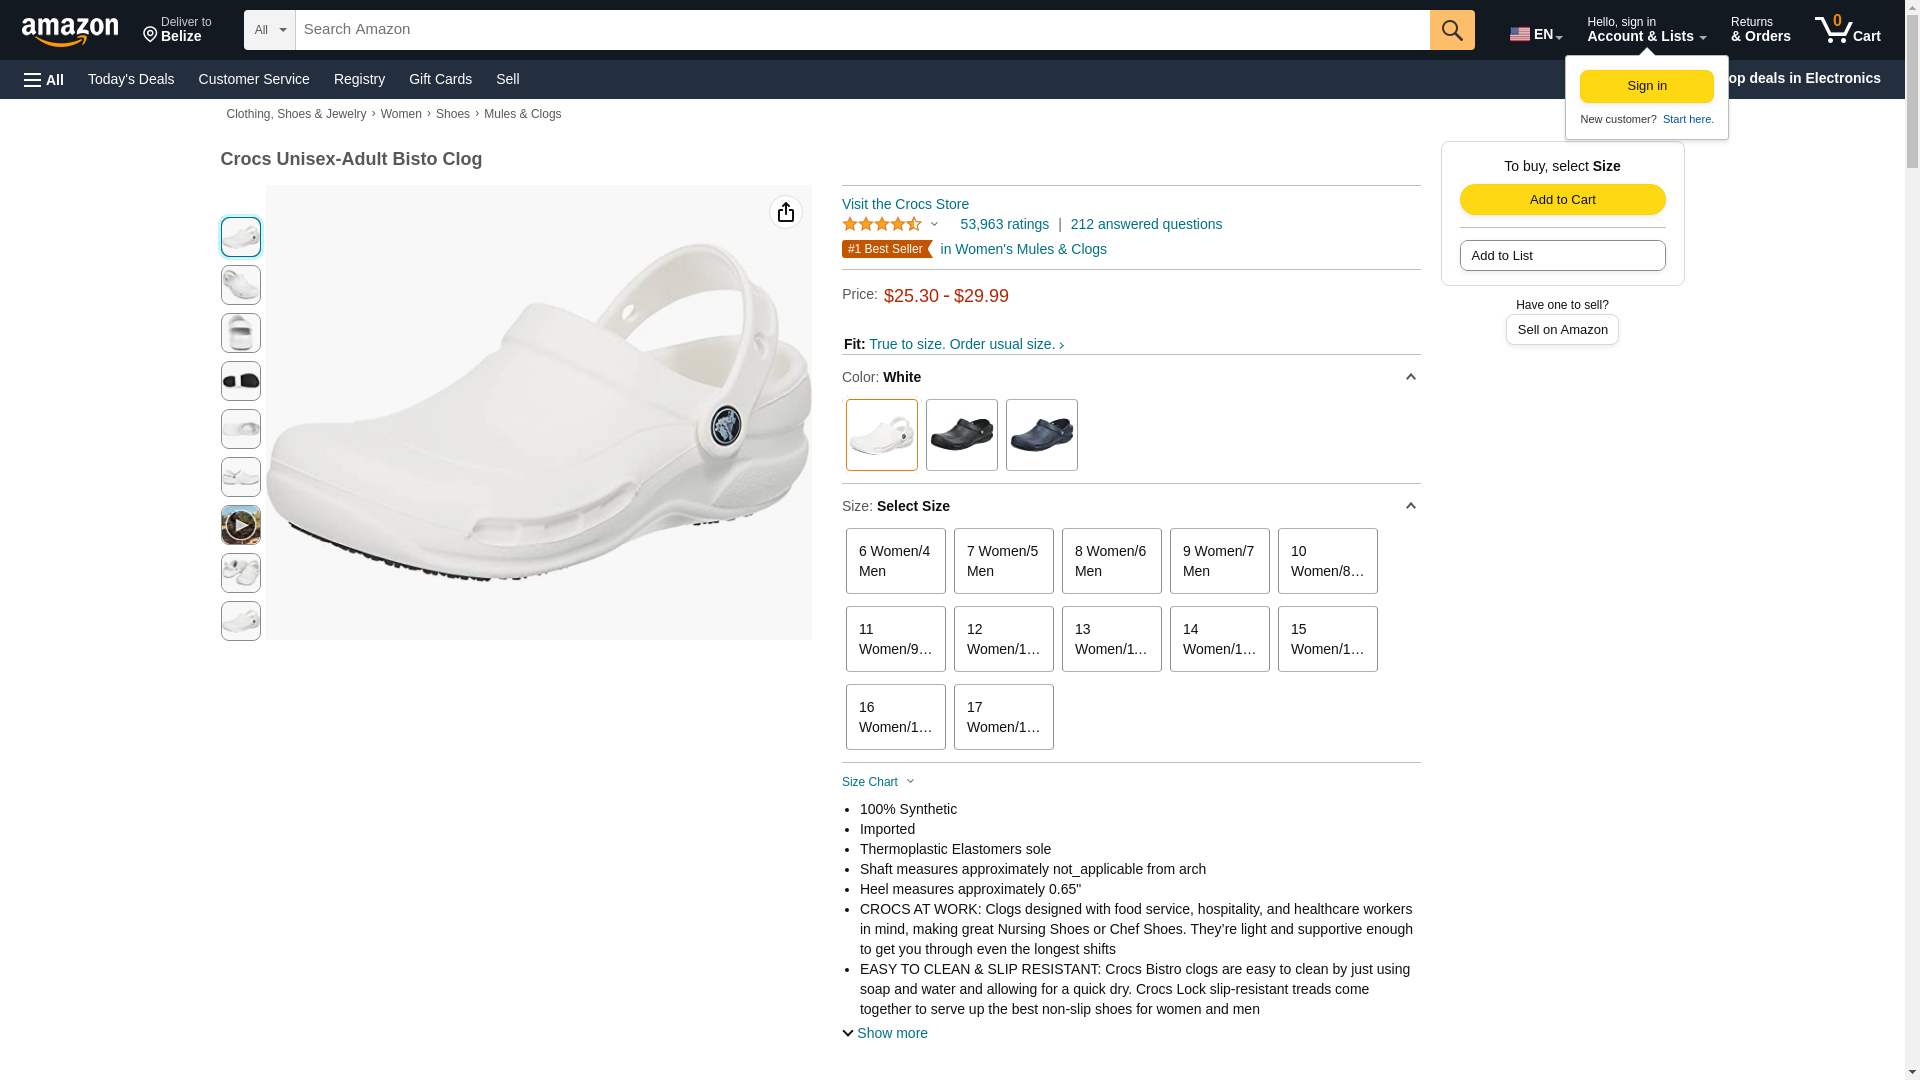Image resolution: width=1920 pixels, height=1080 pixels.
Task: Open the All hamburger menu
Action: point(44,79)
